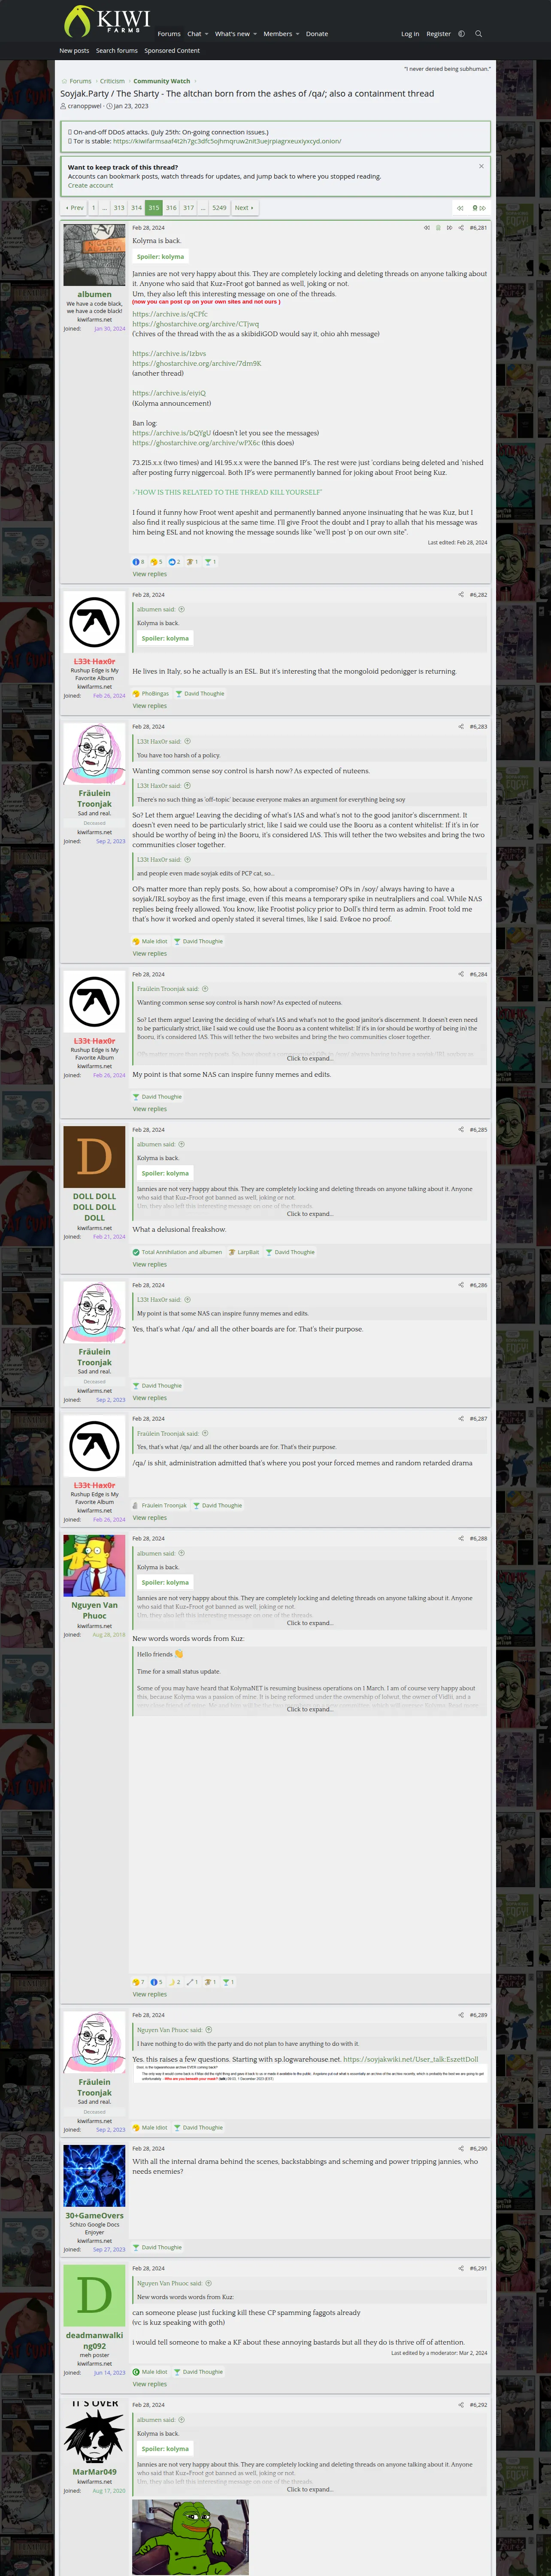The image size is (551, 2576).
Task: Open L33t Hax0r's avatar on post #6,282
Action: tap(94, 622)
